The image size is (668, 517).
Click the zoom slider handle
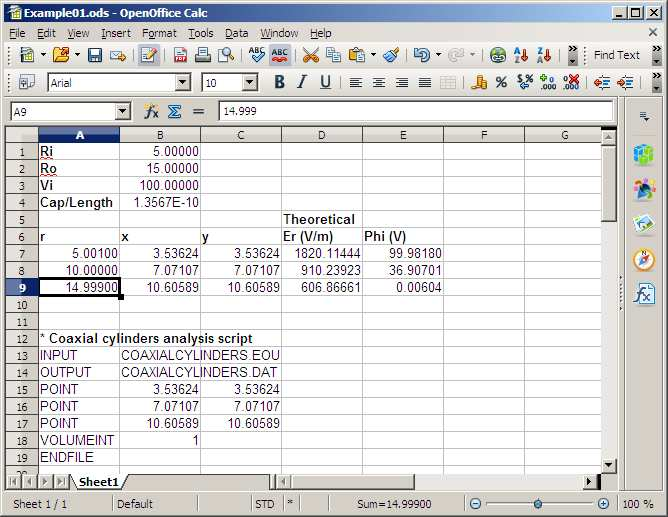538,504
